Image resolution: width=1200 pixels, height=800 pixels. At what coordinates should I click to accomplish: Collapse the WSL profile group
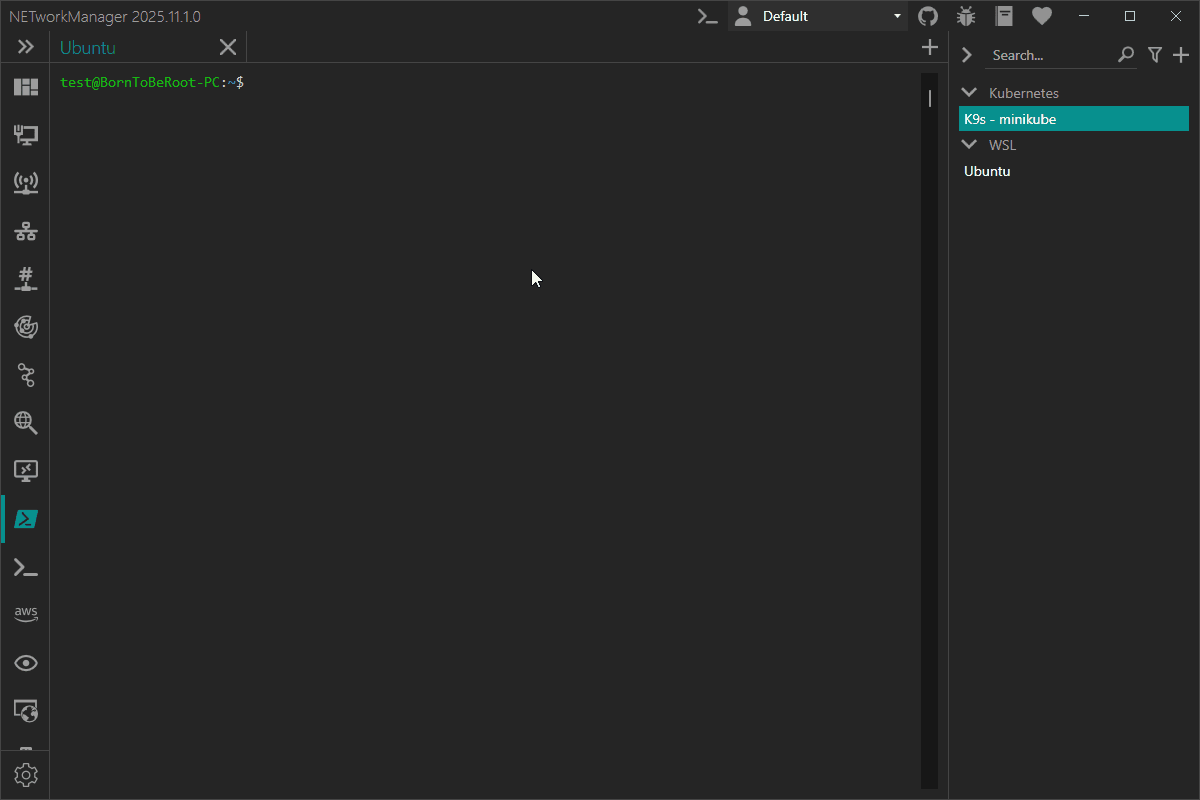pyautogui.click(x=968, y=144)
